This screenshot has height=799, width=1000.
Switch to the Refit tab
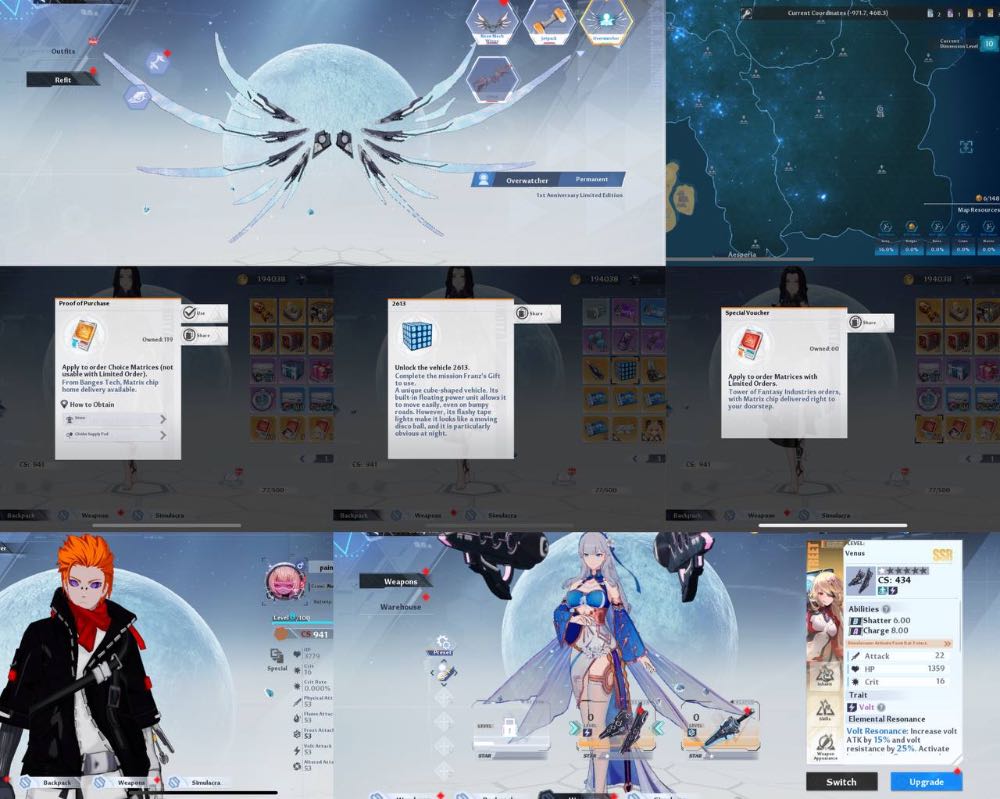click(61, 80)
